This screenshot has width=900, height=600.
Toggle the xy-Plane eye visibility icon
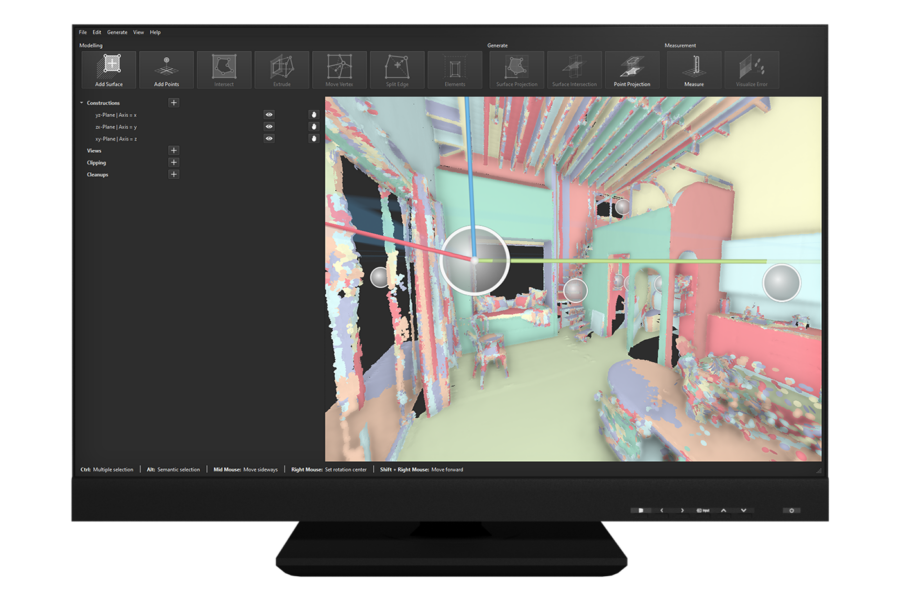[269, 139]
